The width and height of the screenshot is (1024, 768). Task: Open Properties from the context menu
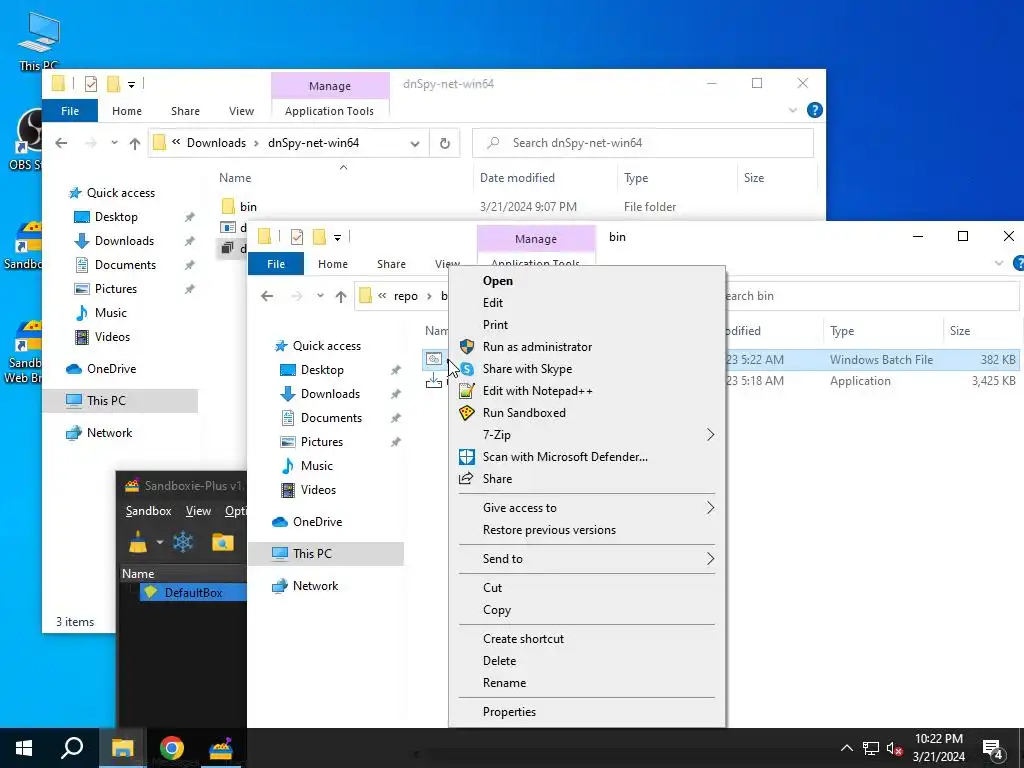click(587, 712)
